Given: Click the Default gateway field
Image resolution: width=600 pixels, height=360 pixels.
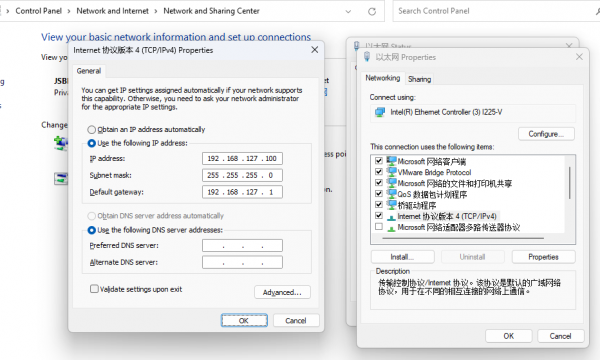Looking at the screenshot, I should click(x=242, y=192).
